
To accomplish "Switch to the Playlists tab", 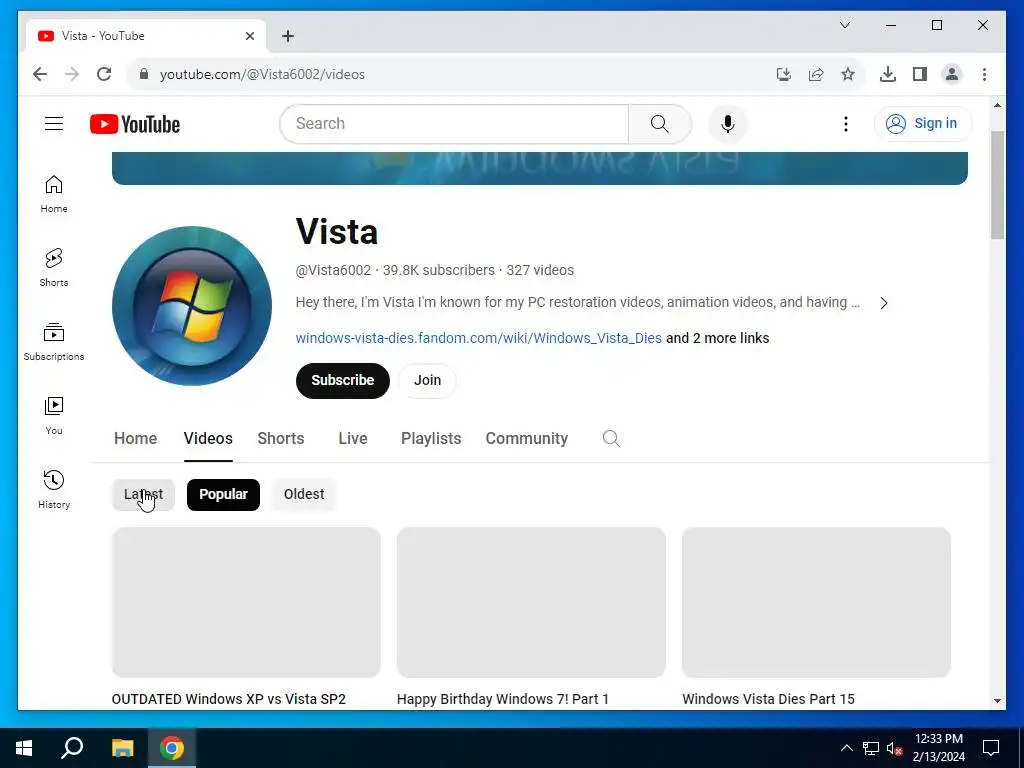I will pyautogui.click(x=431, y=438).
